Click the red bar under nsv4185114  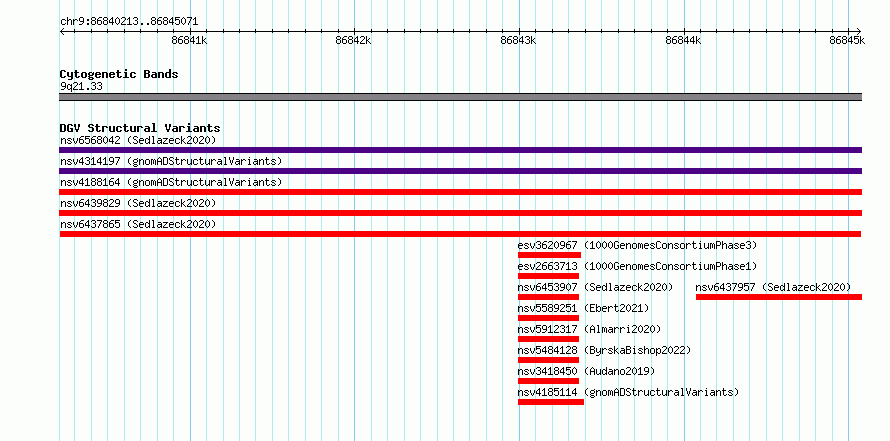[551, 402]
